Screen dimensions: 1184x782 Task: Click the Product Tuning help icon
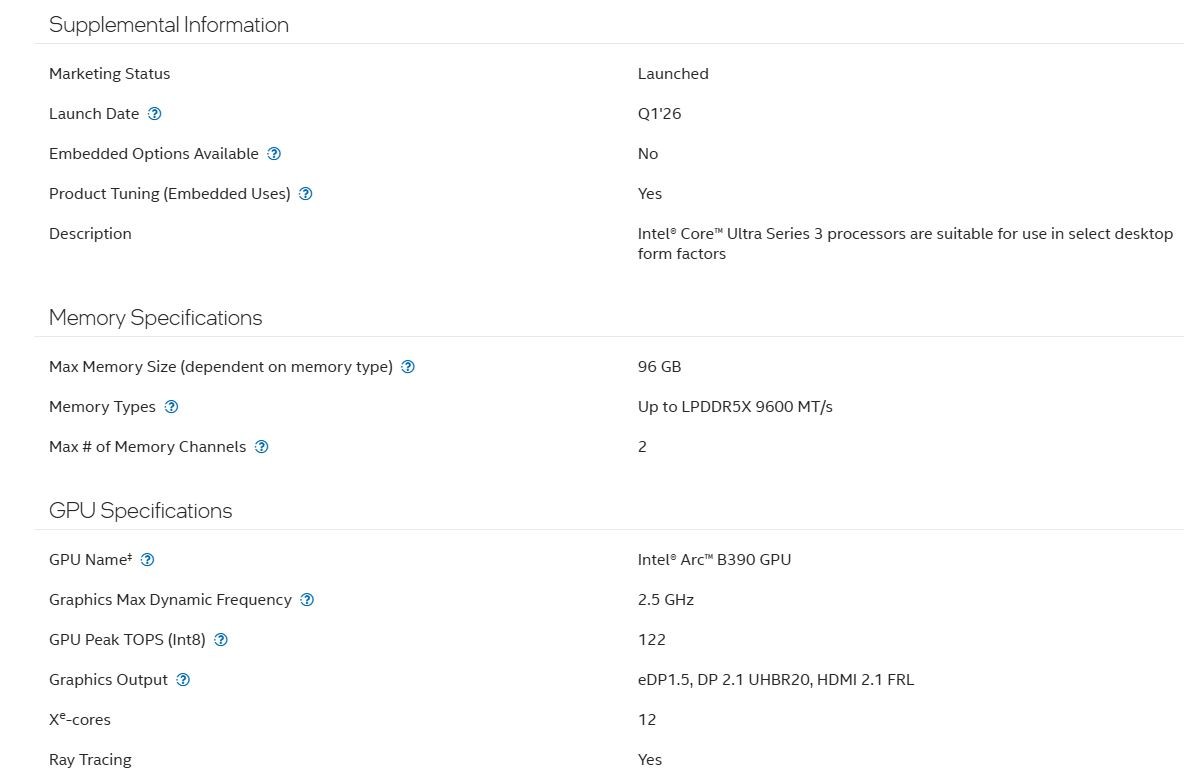click(x=306, y=194)
